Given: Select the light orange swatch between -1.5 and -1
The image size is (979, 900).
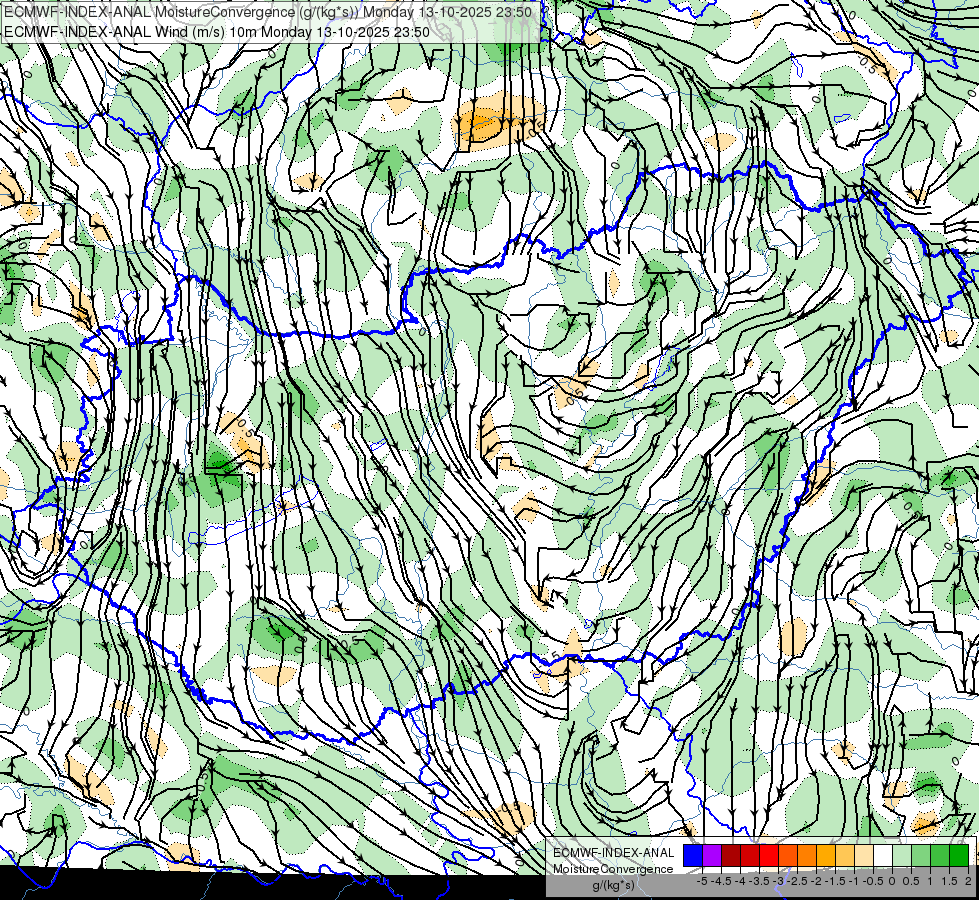Looking at the screenshot, I should 845,856.
